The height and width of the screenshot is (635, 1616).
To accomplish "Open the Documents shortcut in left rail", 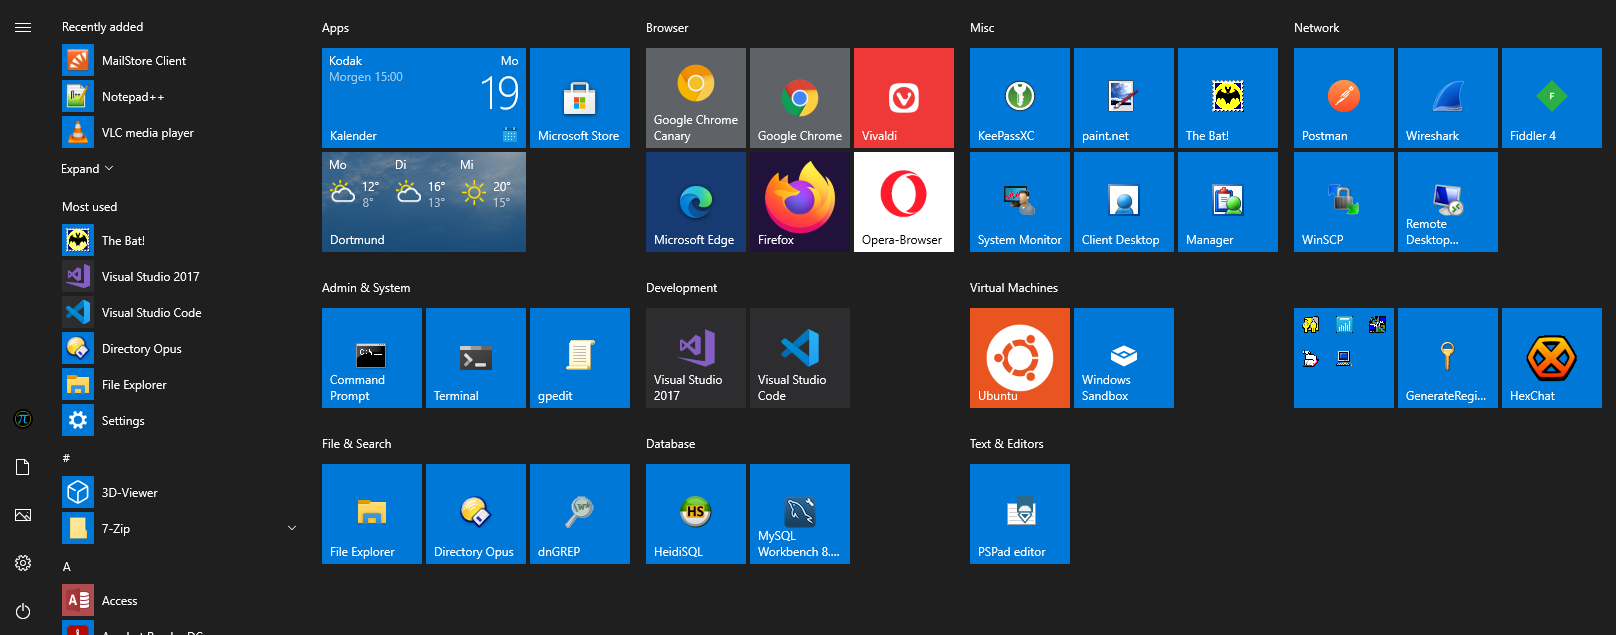I will 23,467.
